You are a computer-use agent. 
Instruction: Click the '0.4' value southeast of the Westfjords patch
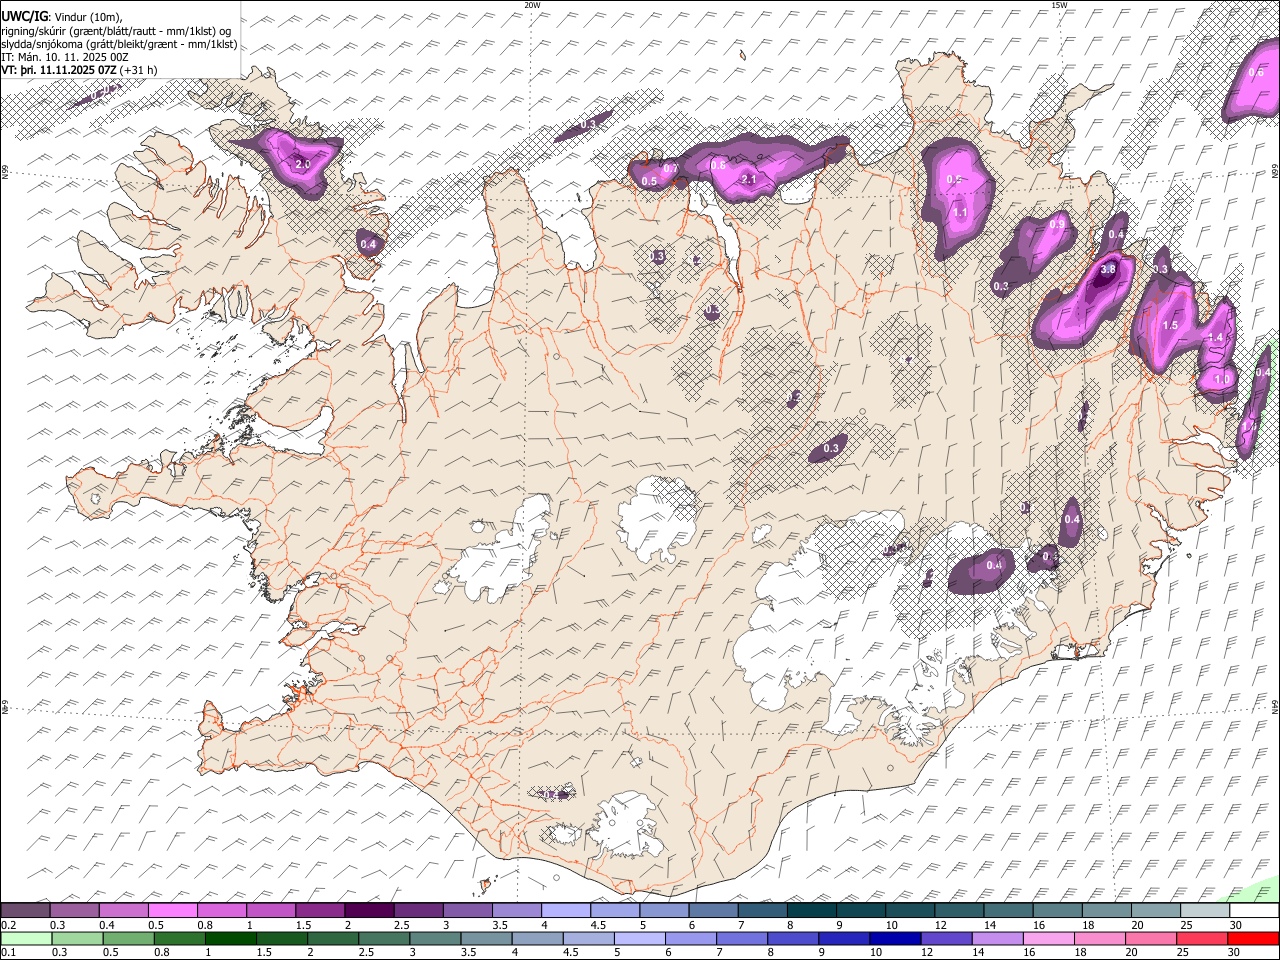tap(367, 244)
